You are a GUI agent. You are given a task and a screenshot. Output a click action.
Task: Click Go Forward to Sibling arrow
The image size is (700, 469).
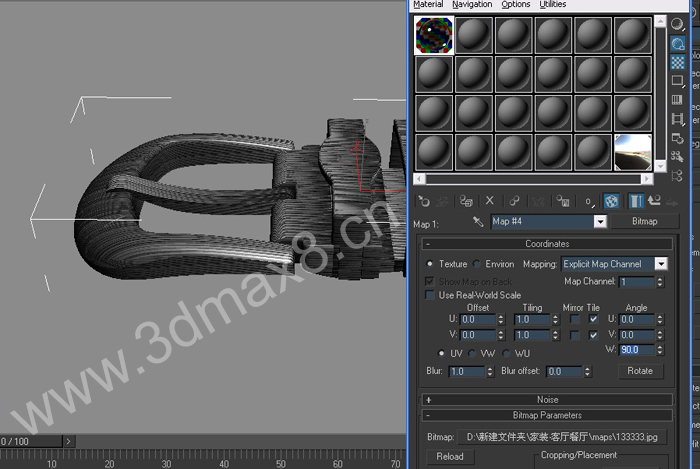click(x=672, y=203)
